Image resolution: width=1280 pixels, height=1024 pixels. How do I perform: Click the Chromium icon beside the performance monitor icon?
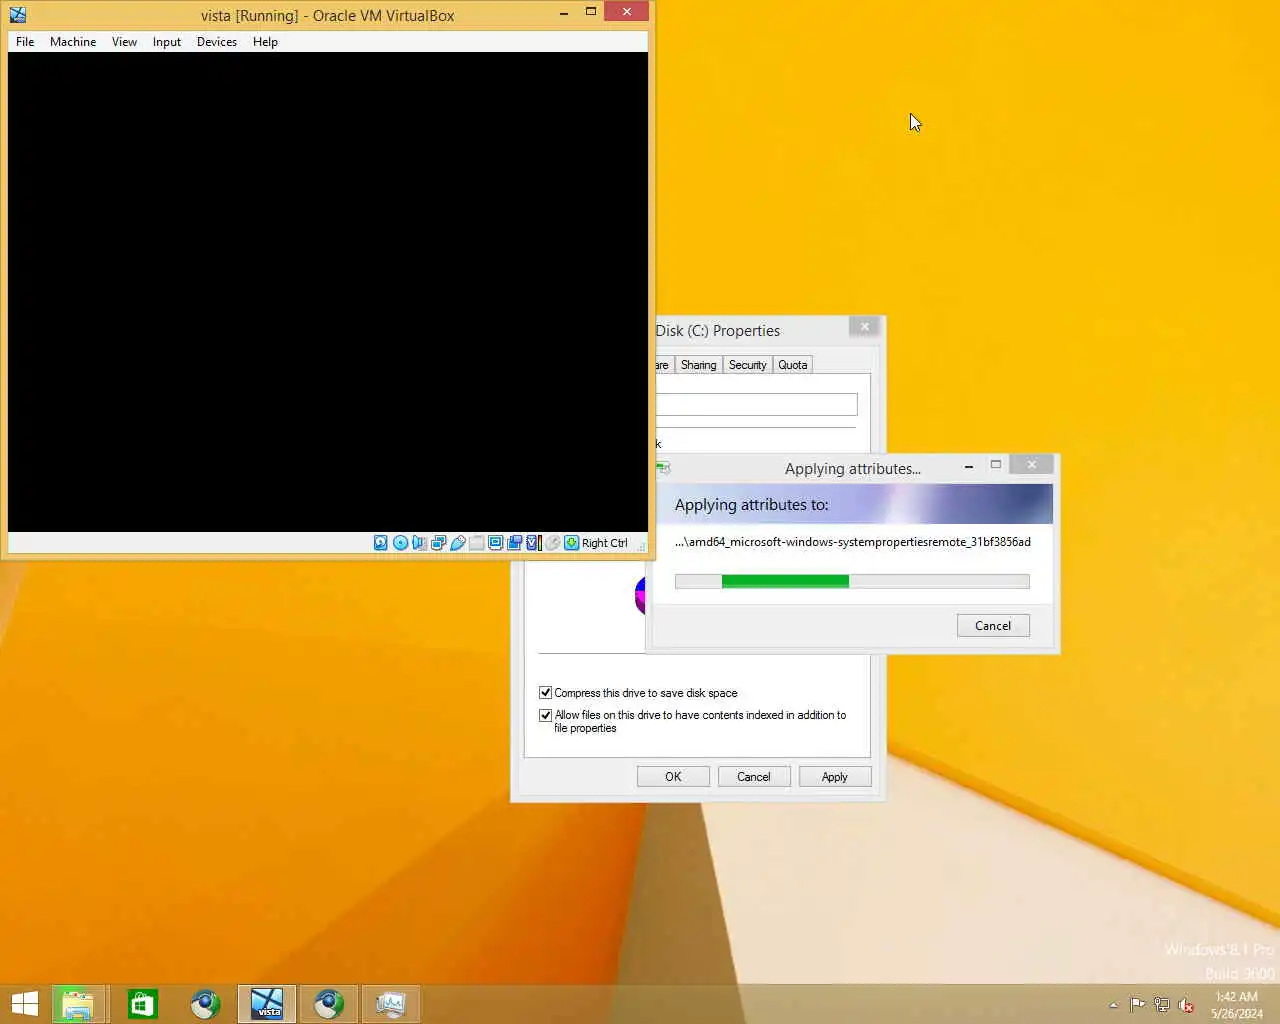click(x=329, y=1004)
